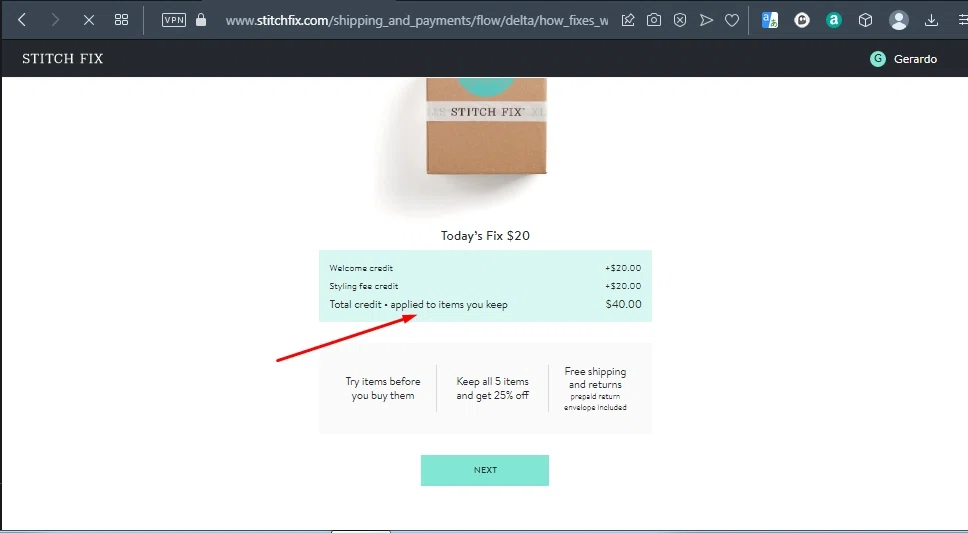
Task: Click the 'Styling fee credit' row label
Action: point(364,286)
